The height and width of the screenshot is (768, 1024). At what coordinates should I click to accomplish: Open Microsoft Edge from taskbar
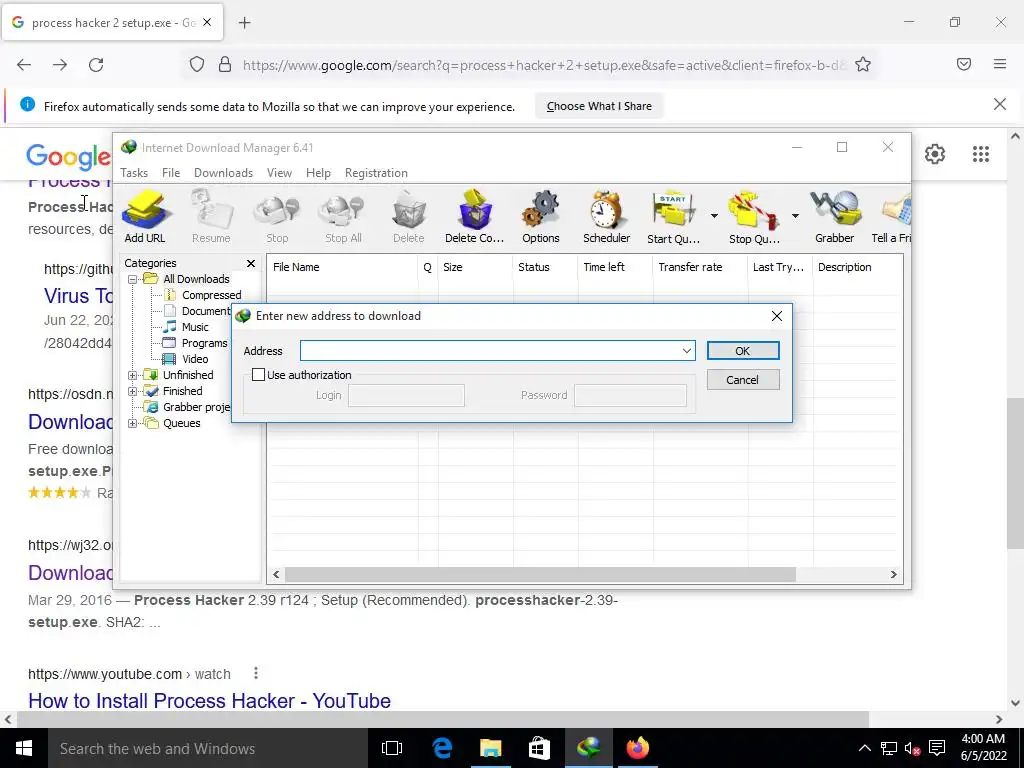(442, 748)
